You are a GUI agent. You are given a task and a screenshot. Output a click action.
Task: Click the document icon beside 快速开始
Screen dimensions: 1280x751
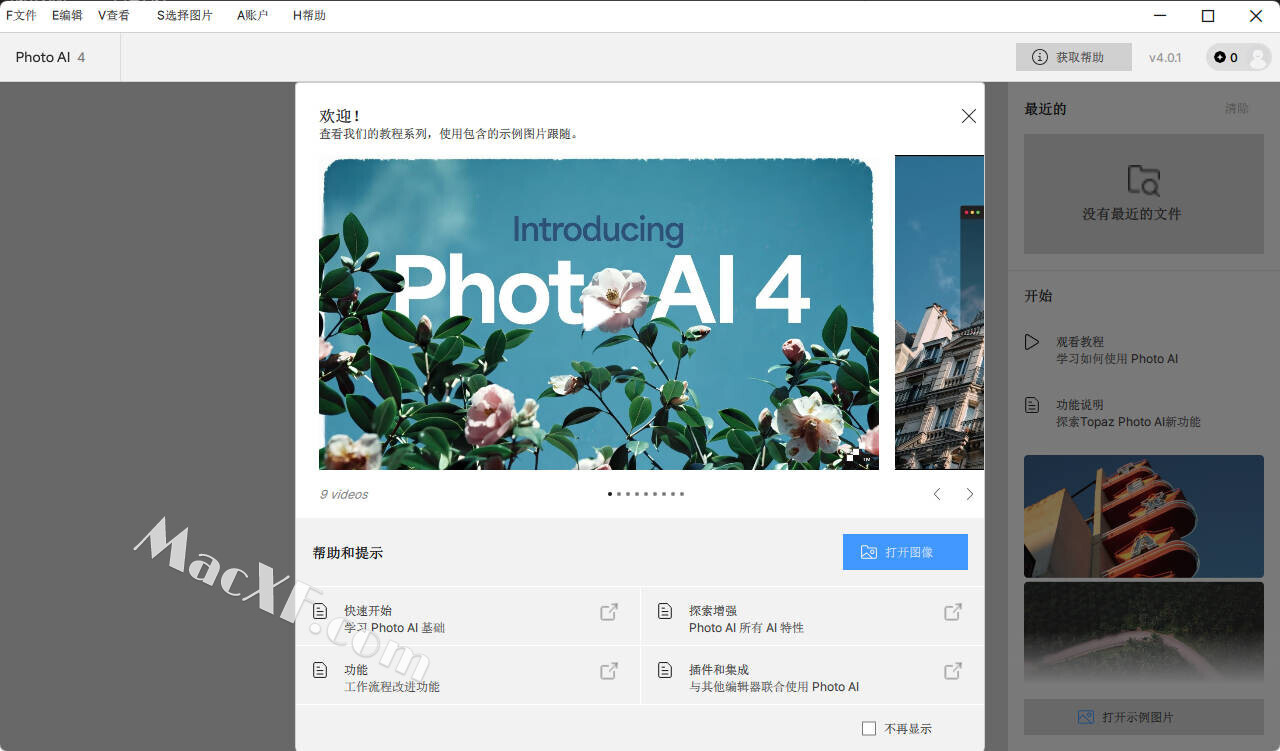pos(320,611)
